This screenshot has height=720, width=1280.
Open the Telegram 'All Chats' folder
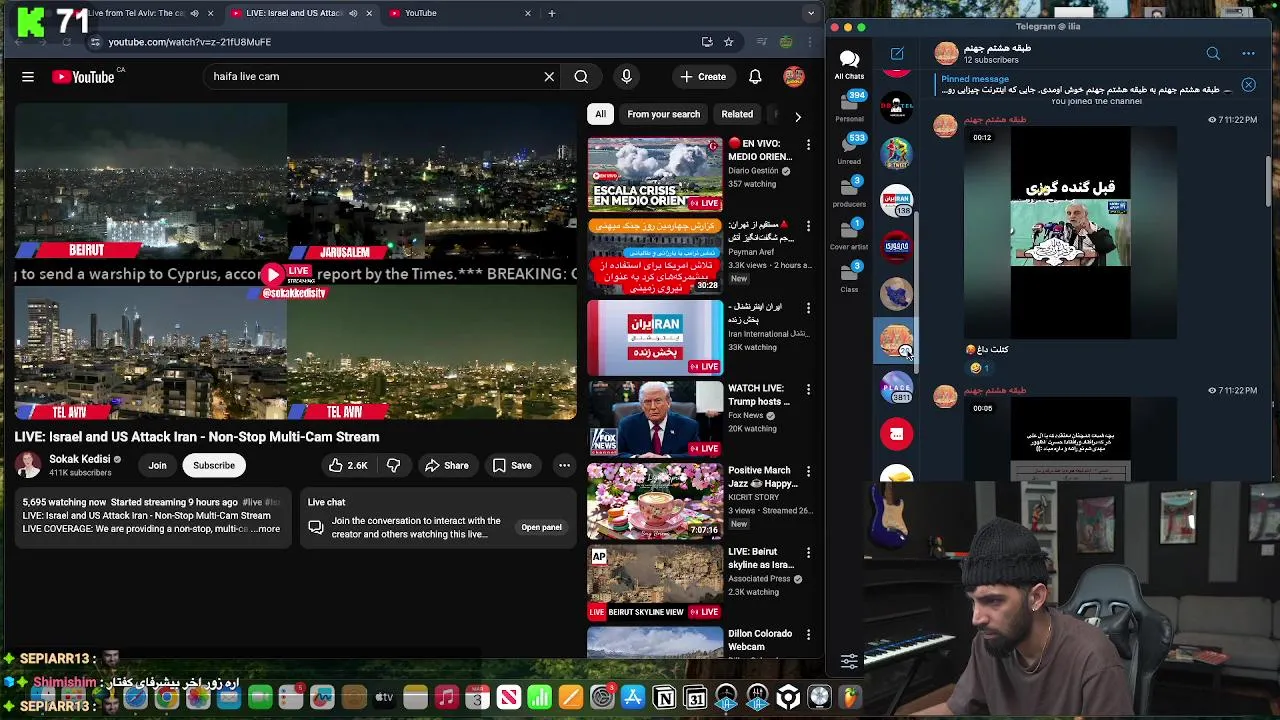[x=849, y=65]
